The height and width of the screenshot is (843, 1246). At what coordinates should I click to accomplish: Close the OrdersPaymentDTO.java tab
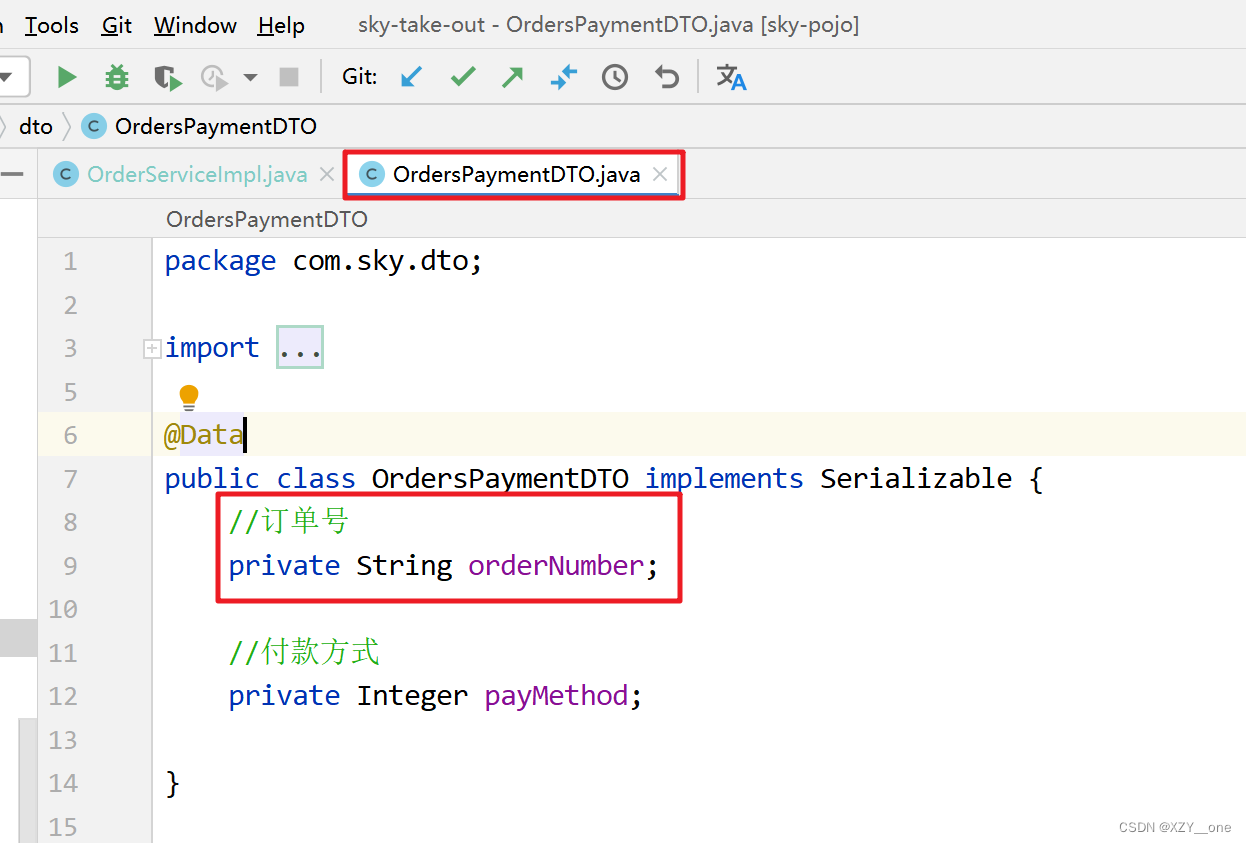pos(660,175)
